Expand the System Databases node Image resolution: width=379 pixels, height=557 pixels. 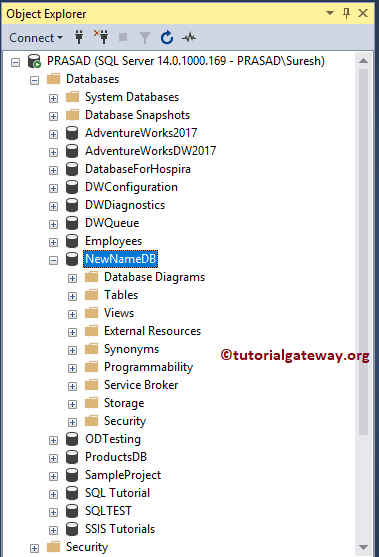coord(53,98)
